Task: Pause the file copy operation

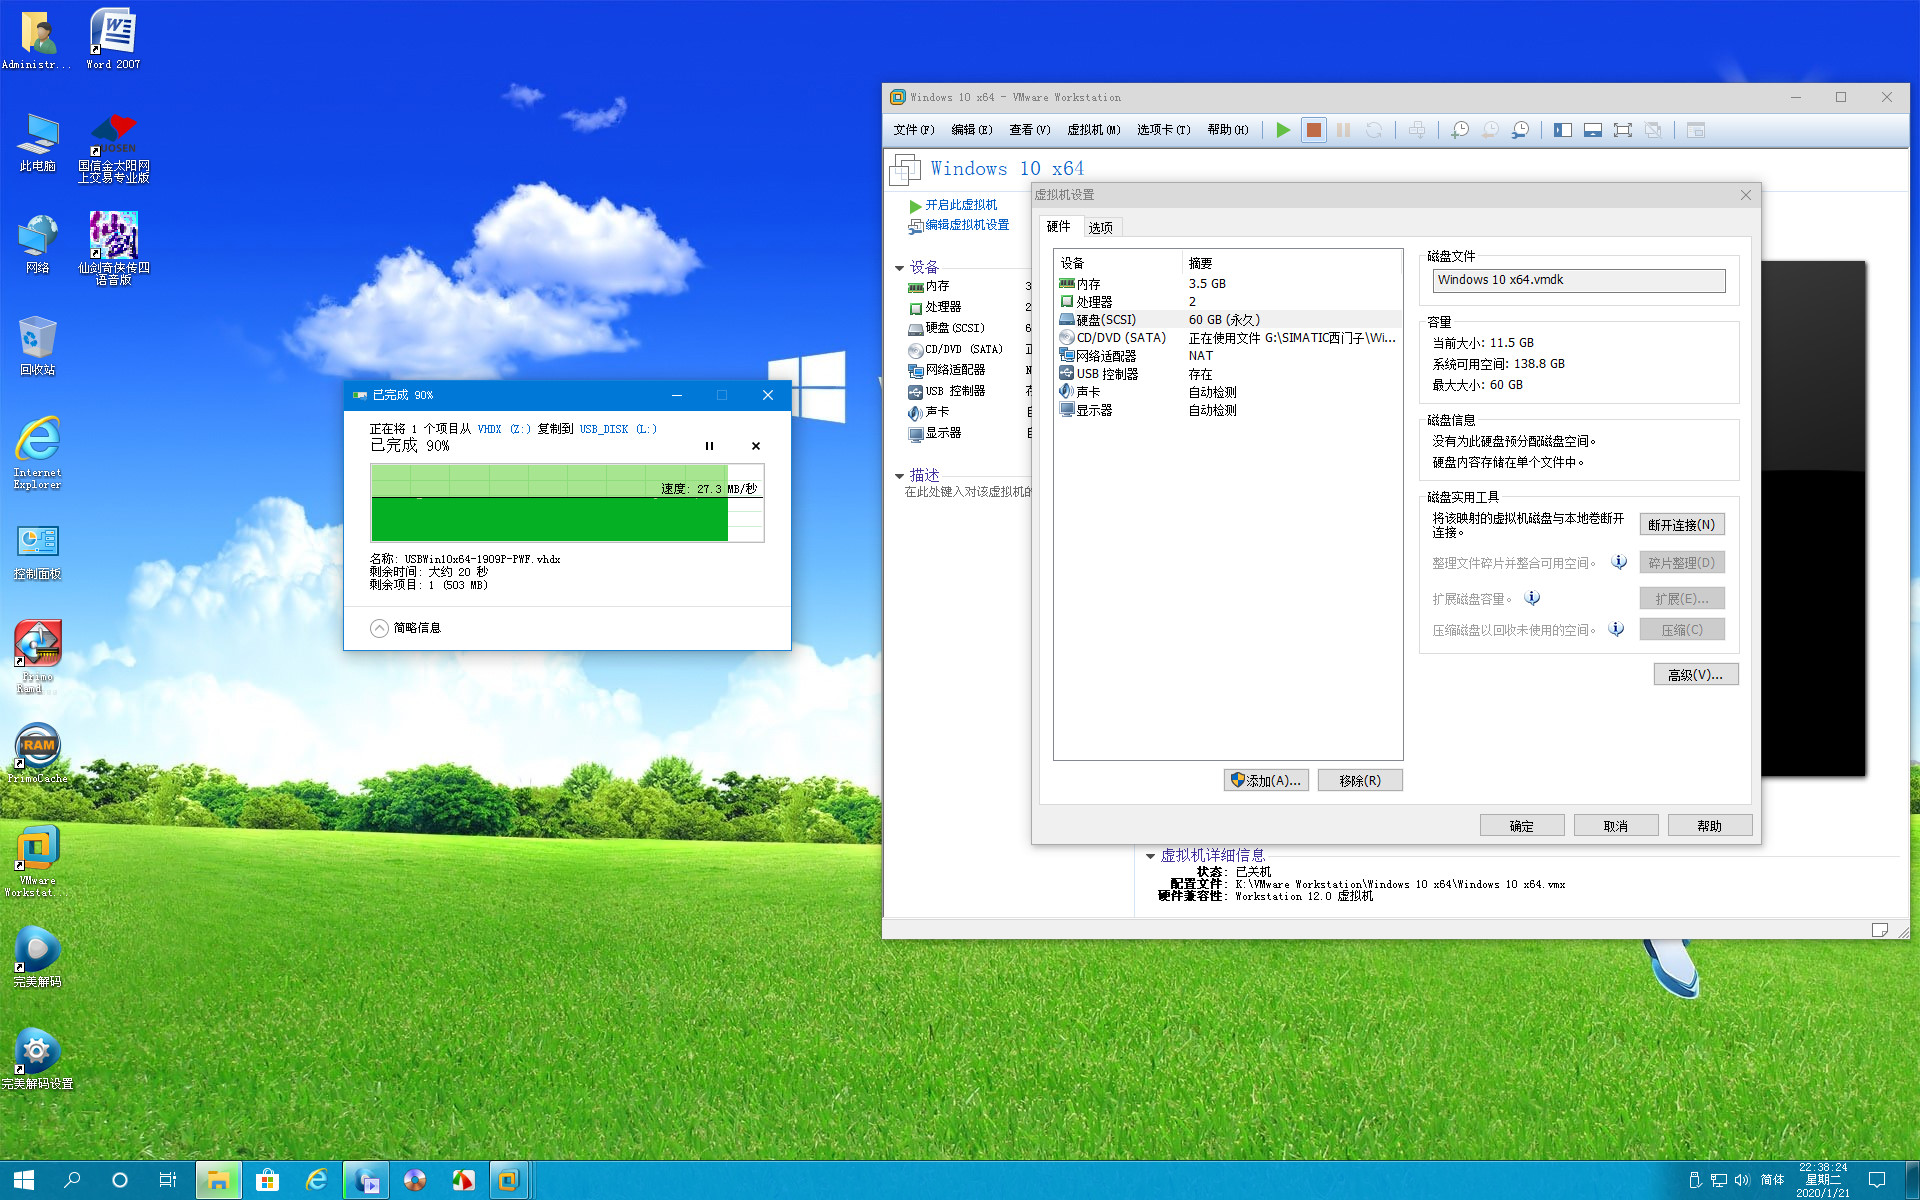Action: 709,446
